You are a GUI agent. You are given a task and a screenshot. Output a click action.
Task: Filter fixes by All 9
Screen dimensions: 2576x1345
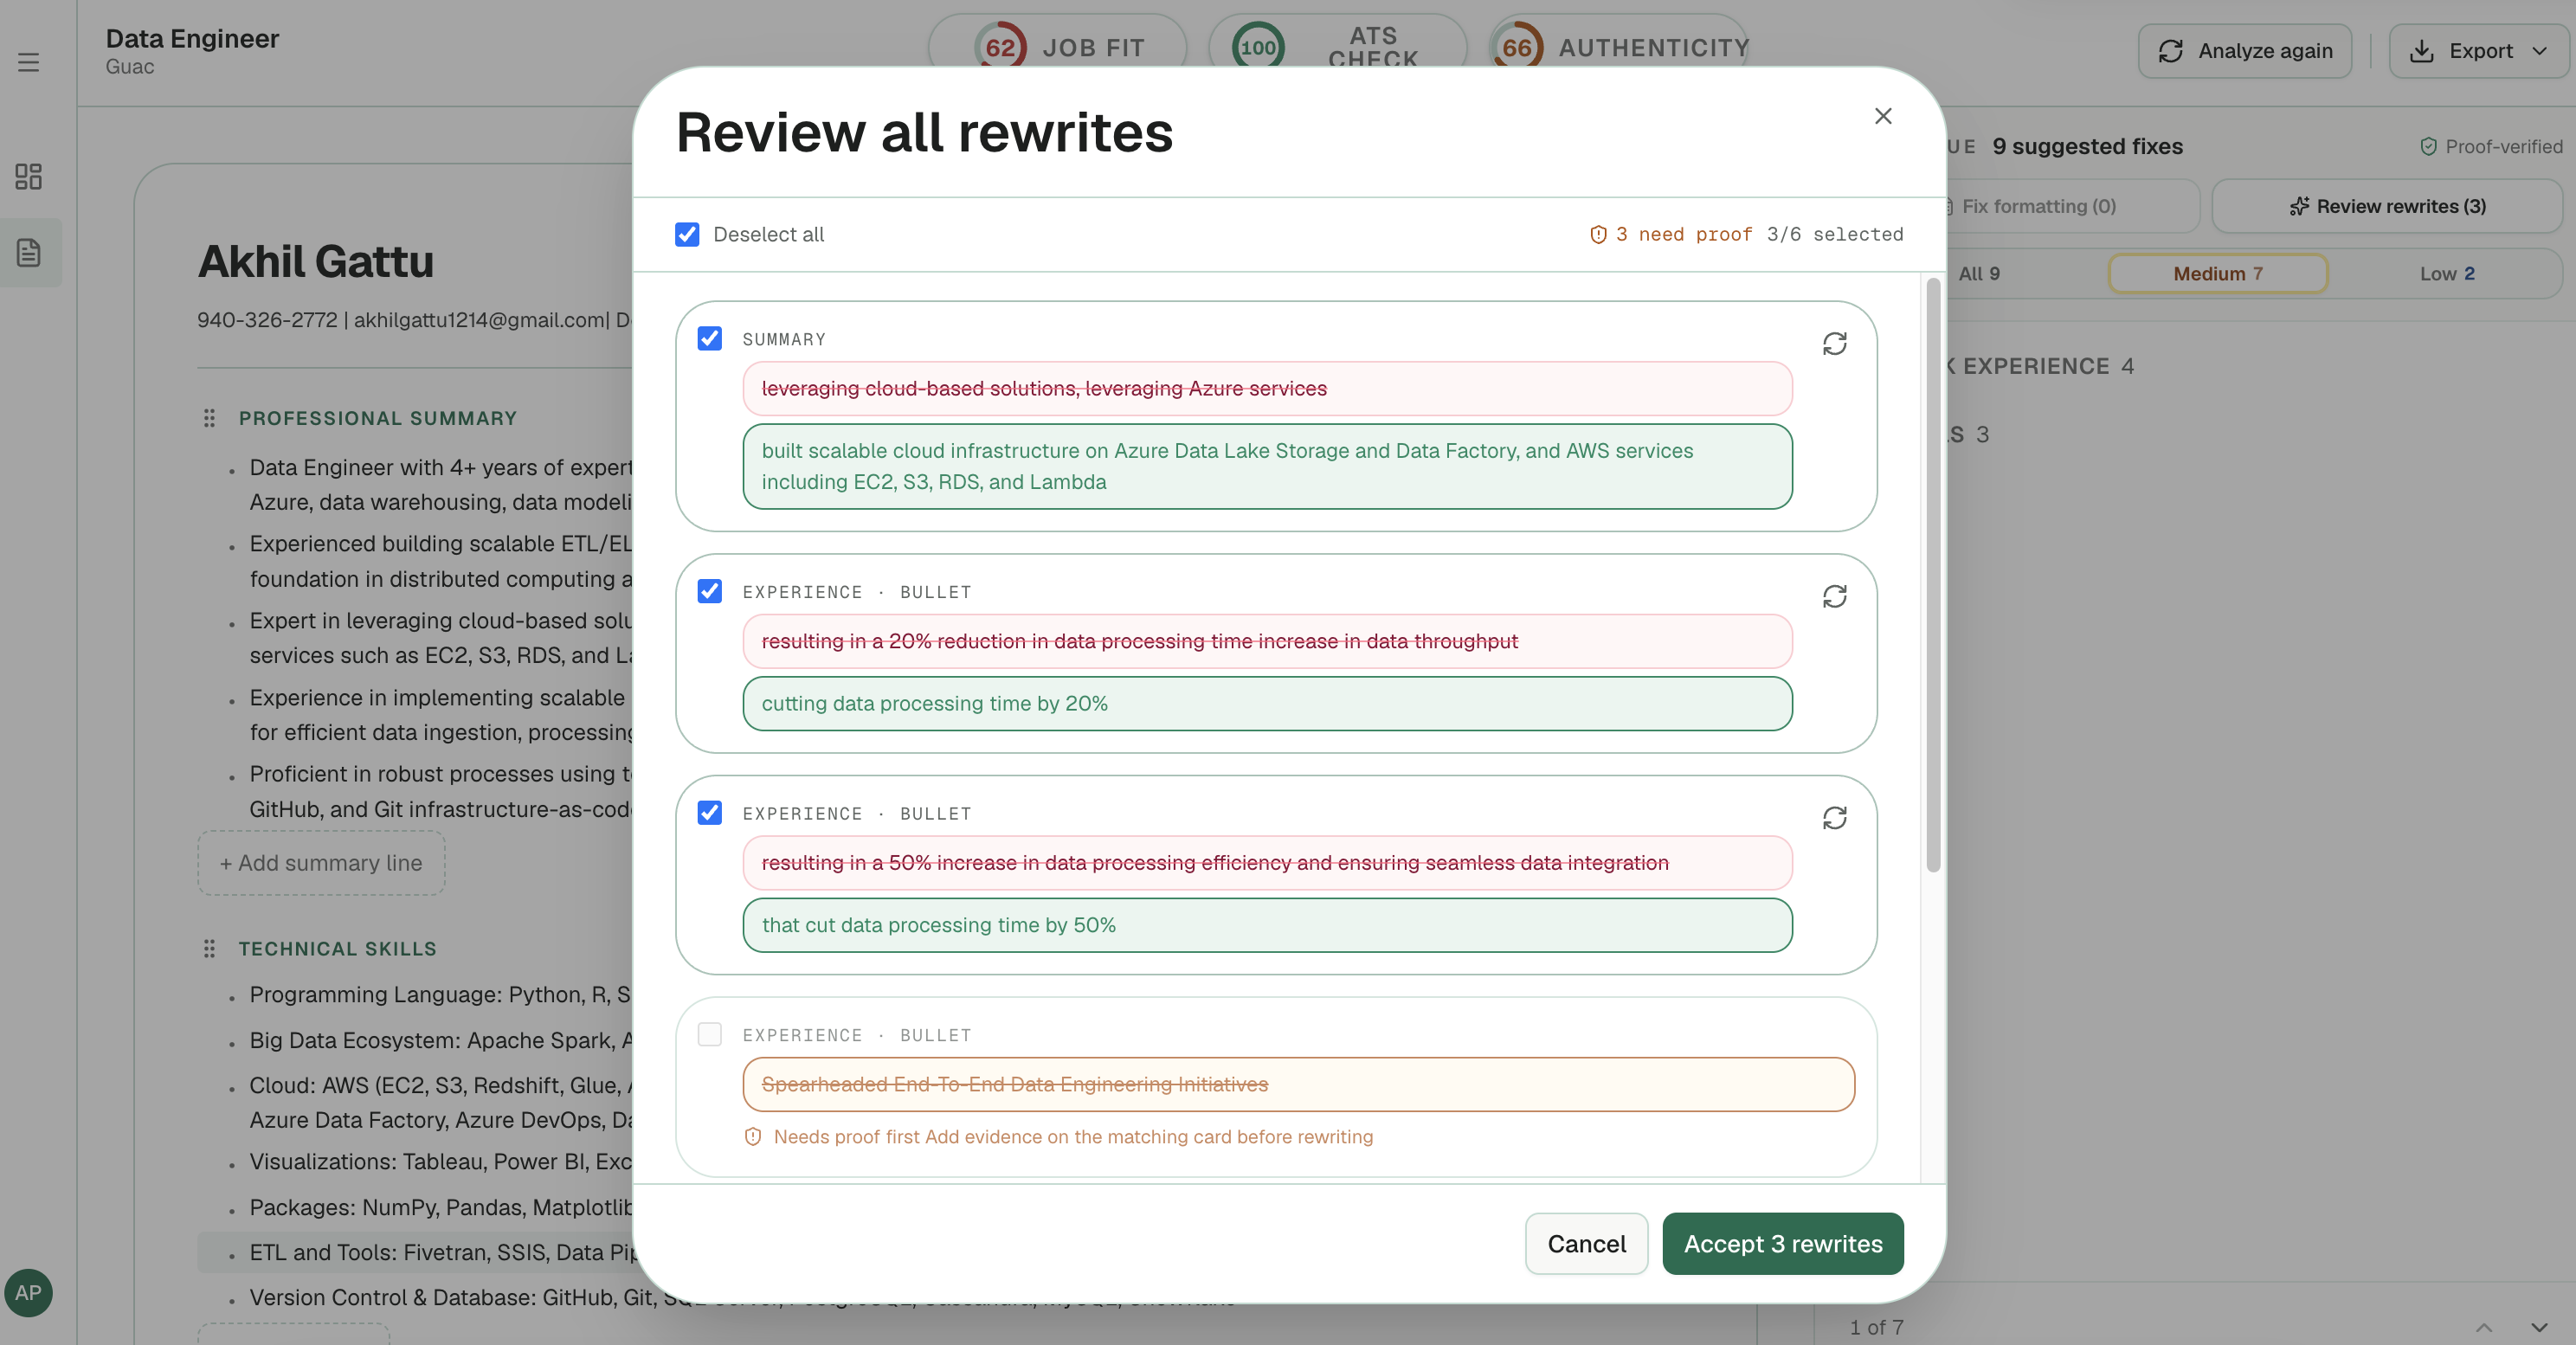[x=1979, y=273]
